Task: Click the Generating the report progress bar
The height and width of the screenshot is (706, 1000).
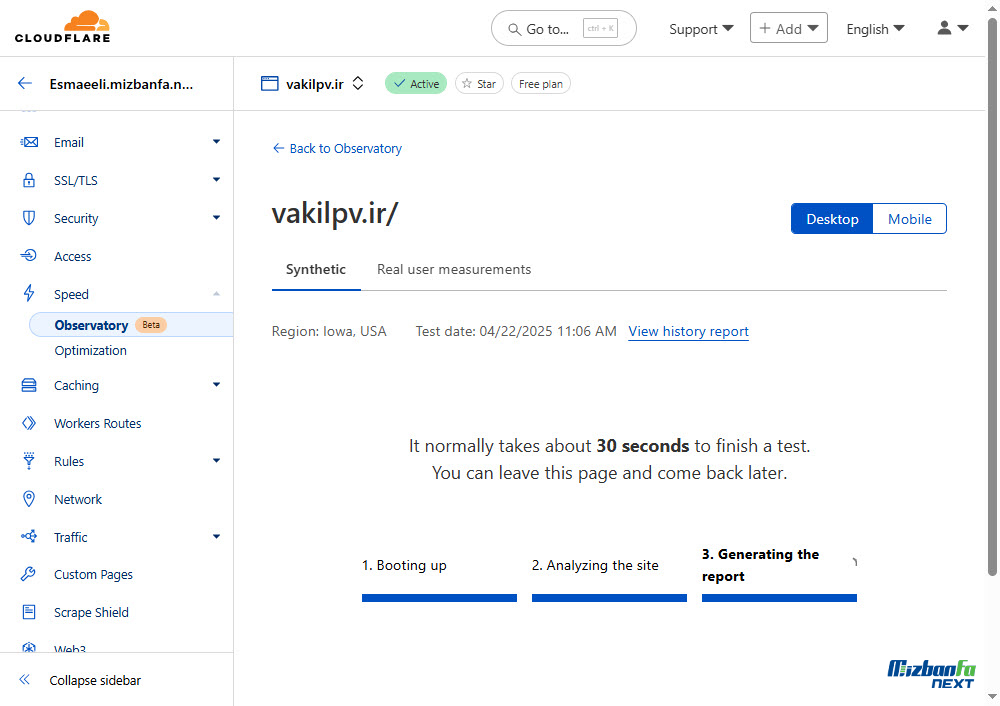Action: click(x=779, y=598)
